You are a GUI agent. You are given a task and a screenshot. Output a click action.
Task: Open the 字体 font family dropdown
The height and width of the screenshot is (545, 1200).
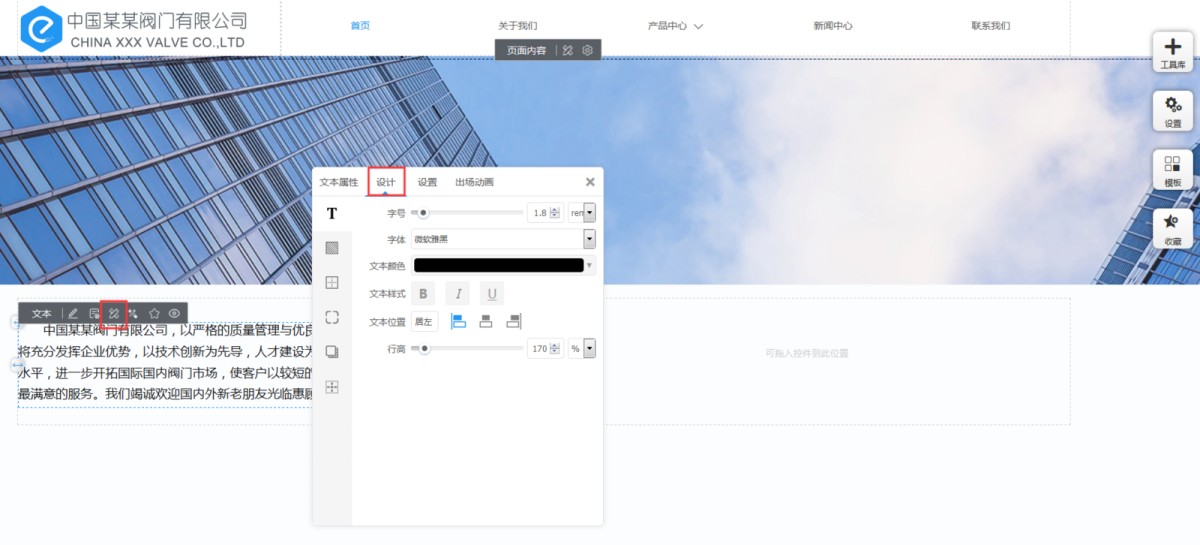click(589, 239)
